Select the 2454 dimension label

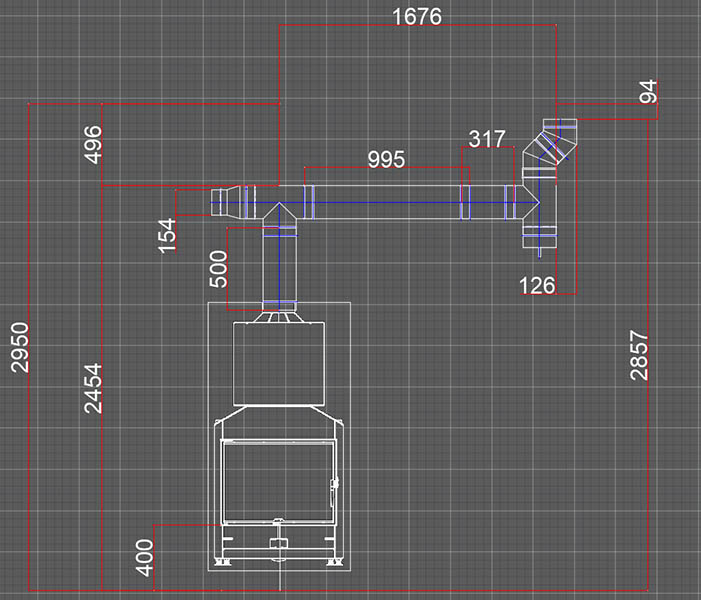(93, 388)
